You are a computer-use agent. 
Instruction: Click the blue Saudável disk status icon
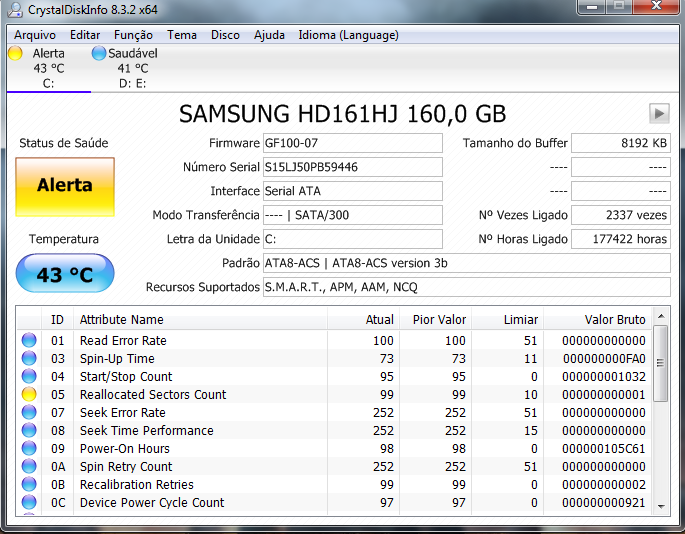coord(98,53)
